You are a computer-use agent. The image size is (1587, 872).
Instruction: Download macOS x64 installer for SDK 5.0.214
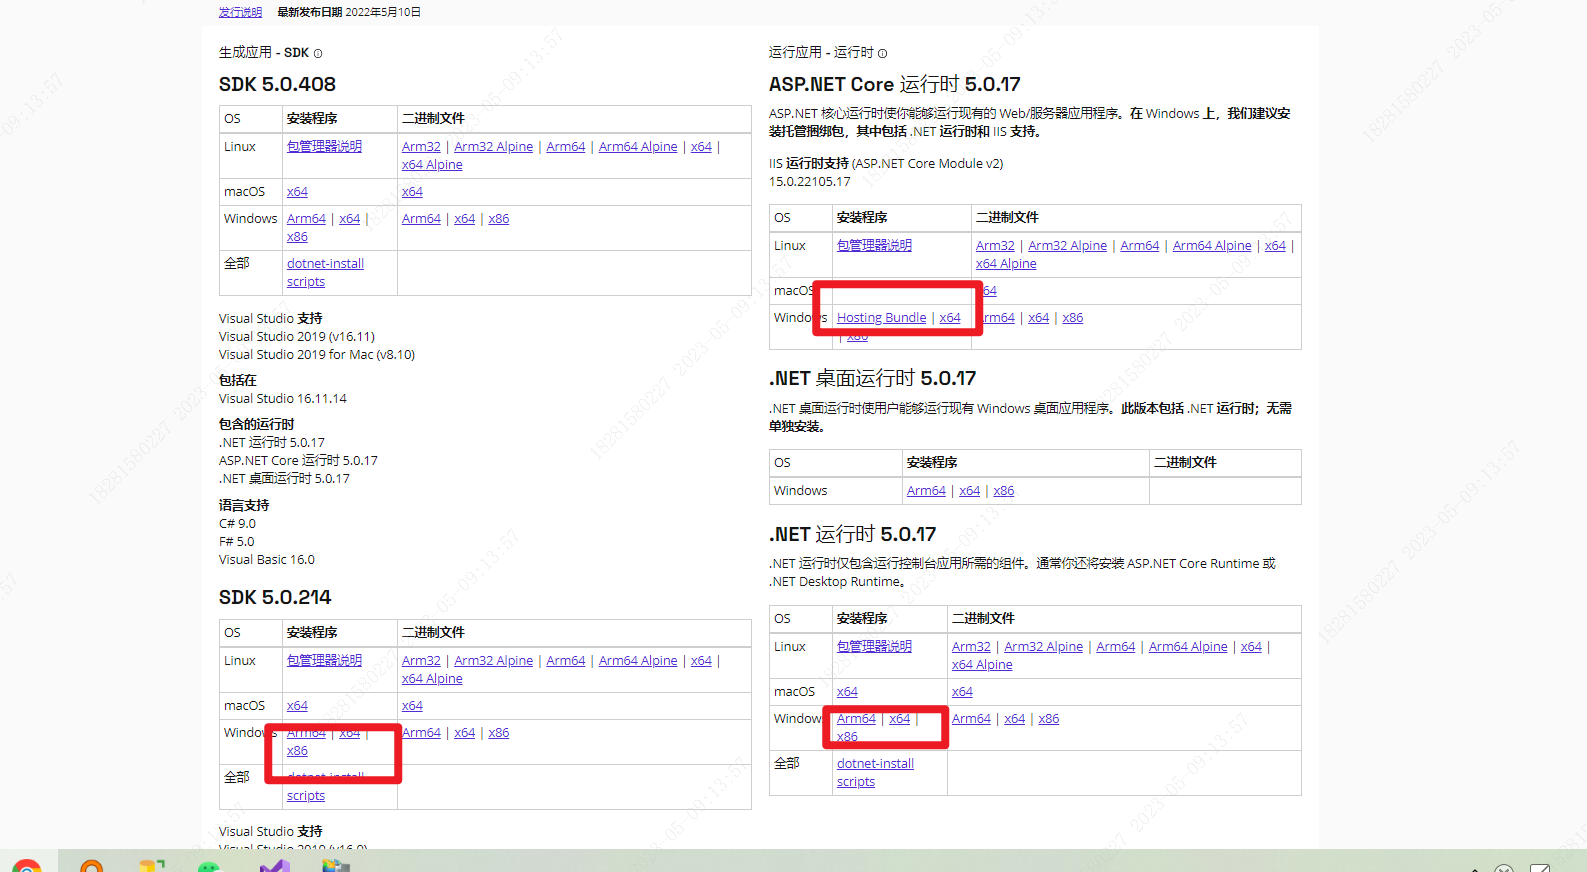(297, 705)
